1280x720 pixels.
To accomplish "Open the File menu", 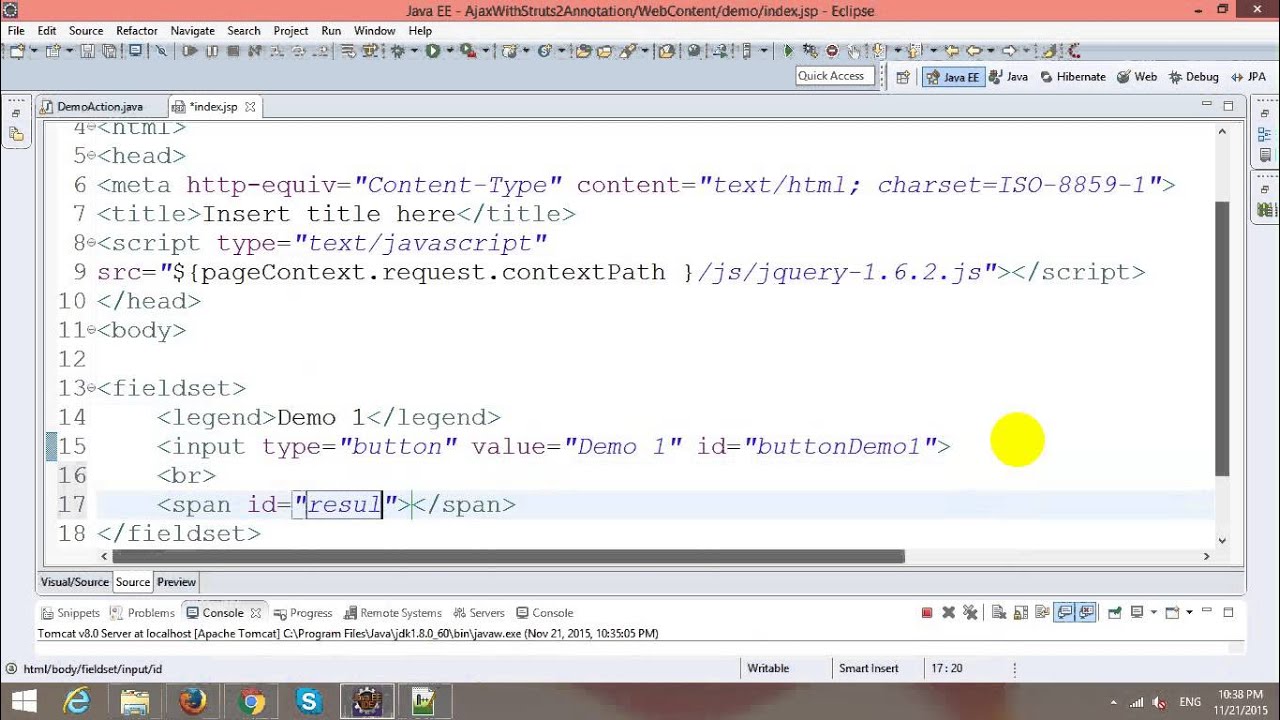I will tap(16, 31).
